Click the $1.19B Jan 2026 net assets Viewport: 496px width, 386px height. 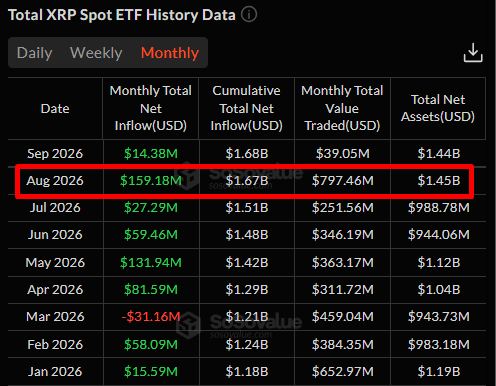point(439,371)
